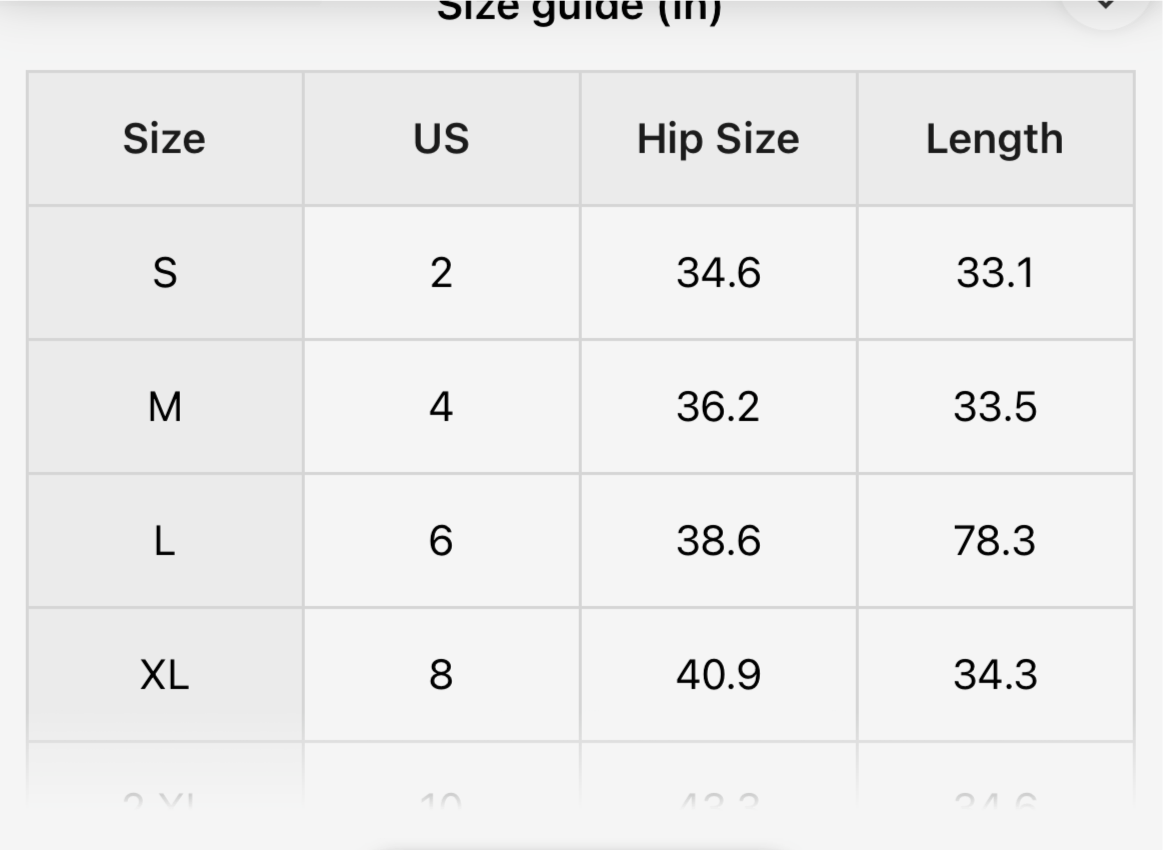Tap the 40.9 hip size value

718,675
